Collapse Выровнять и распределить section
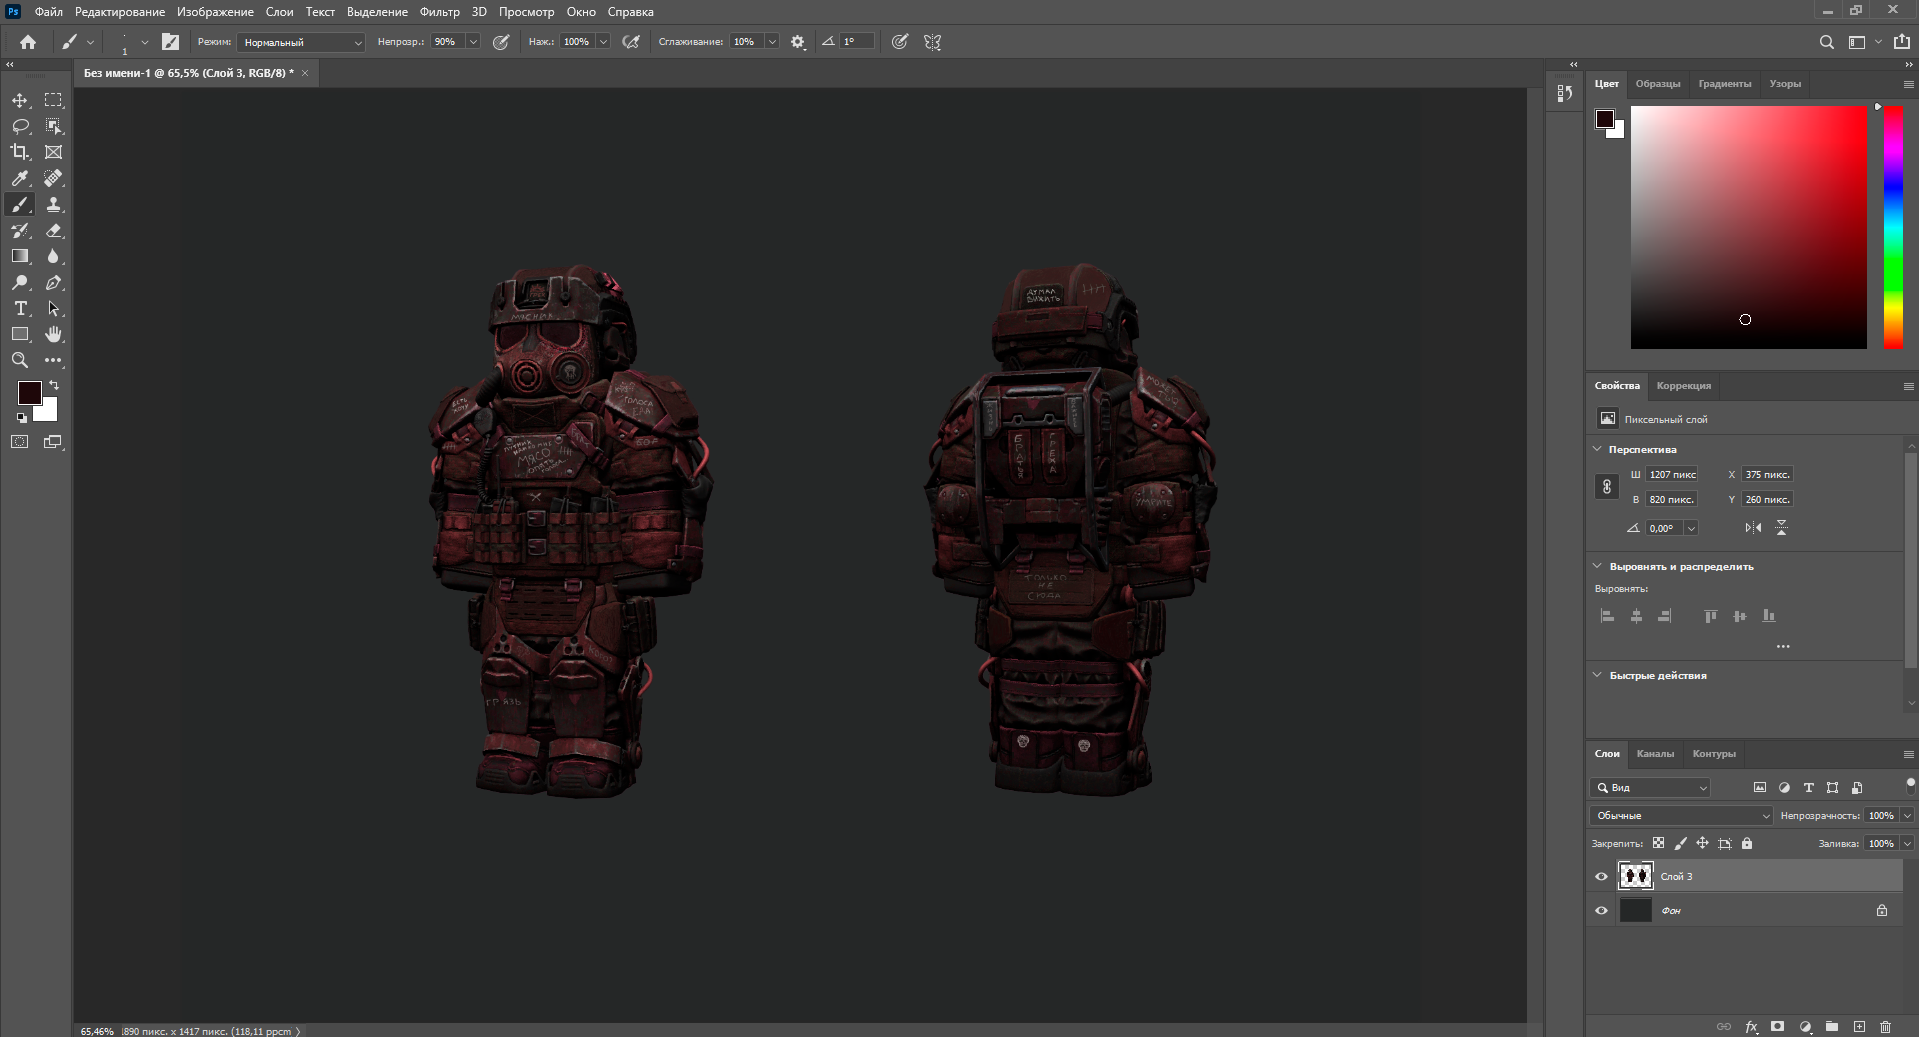Viewport: 1919px width, 1037px height. [x=1597, y=566]
